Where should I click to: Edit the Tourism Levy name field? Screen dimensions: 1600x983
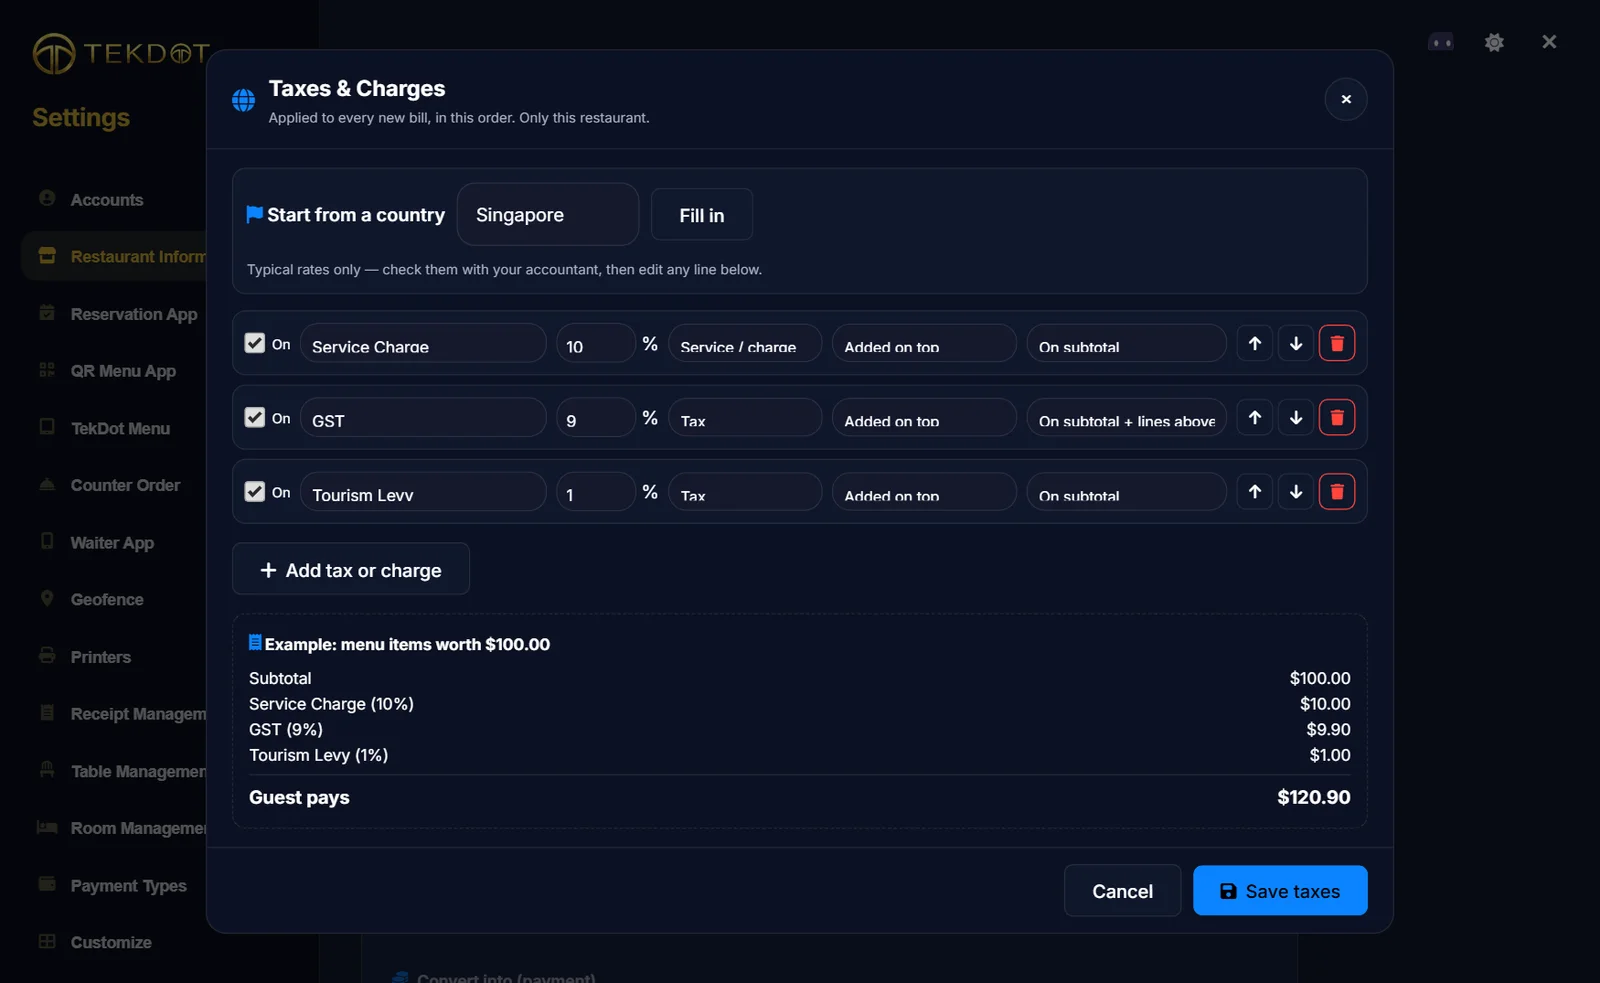[x=423, y=491]
